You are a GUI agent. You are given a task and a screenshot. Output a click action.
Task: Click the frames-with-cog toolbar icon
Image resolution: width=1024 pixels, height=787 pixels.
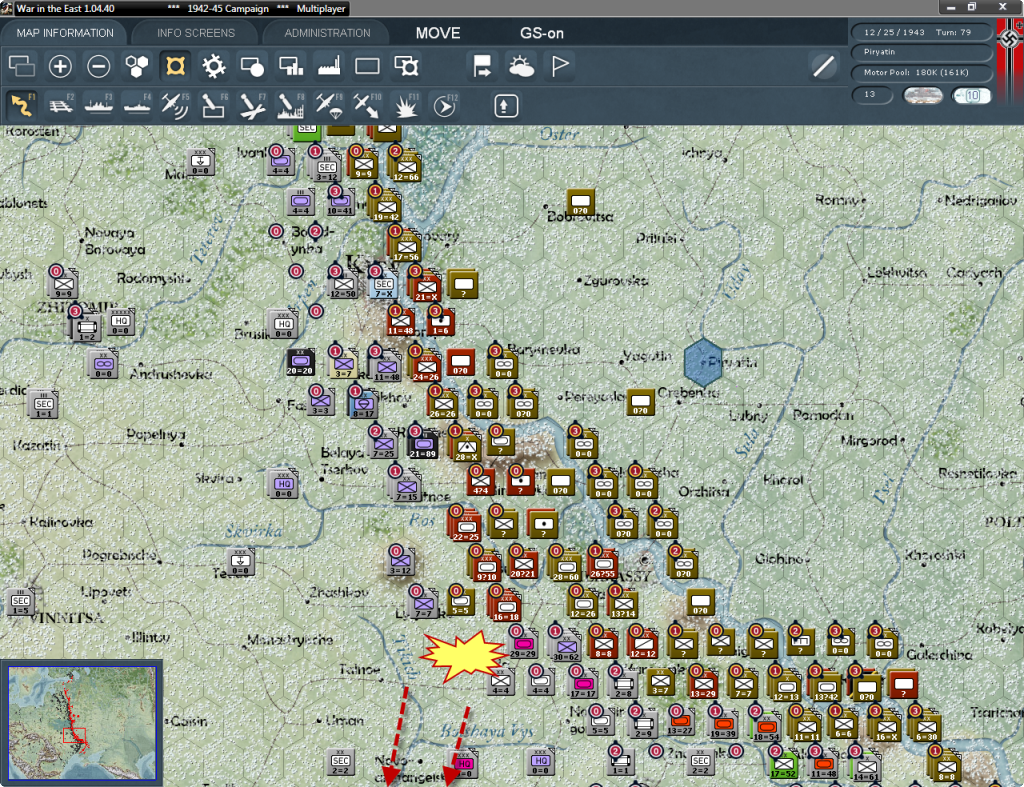406,66
